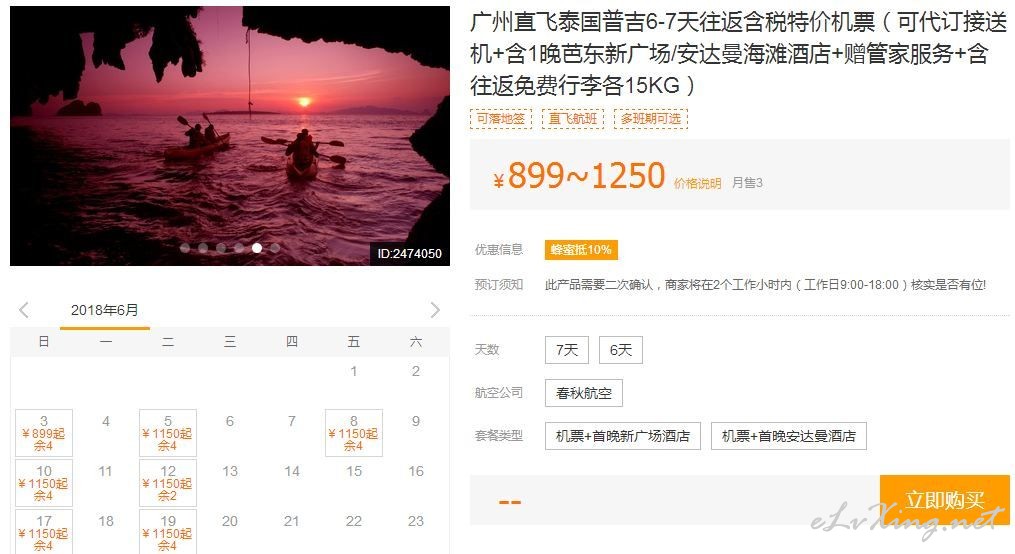Screen dimensions: 1015x554
Task: Open the 价格说明 price explanation link
Action: tap(697, 183)
